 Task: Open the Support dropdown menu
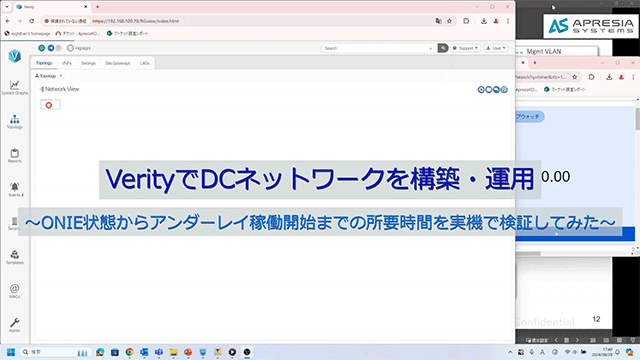click(465, 48)
